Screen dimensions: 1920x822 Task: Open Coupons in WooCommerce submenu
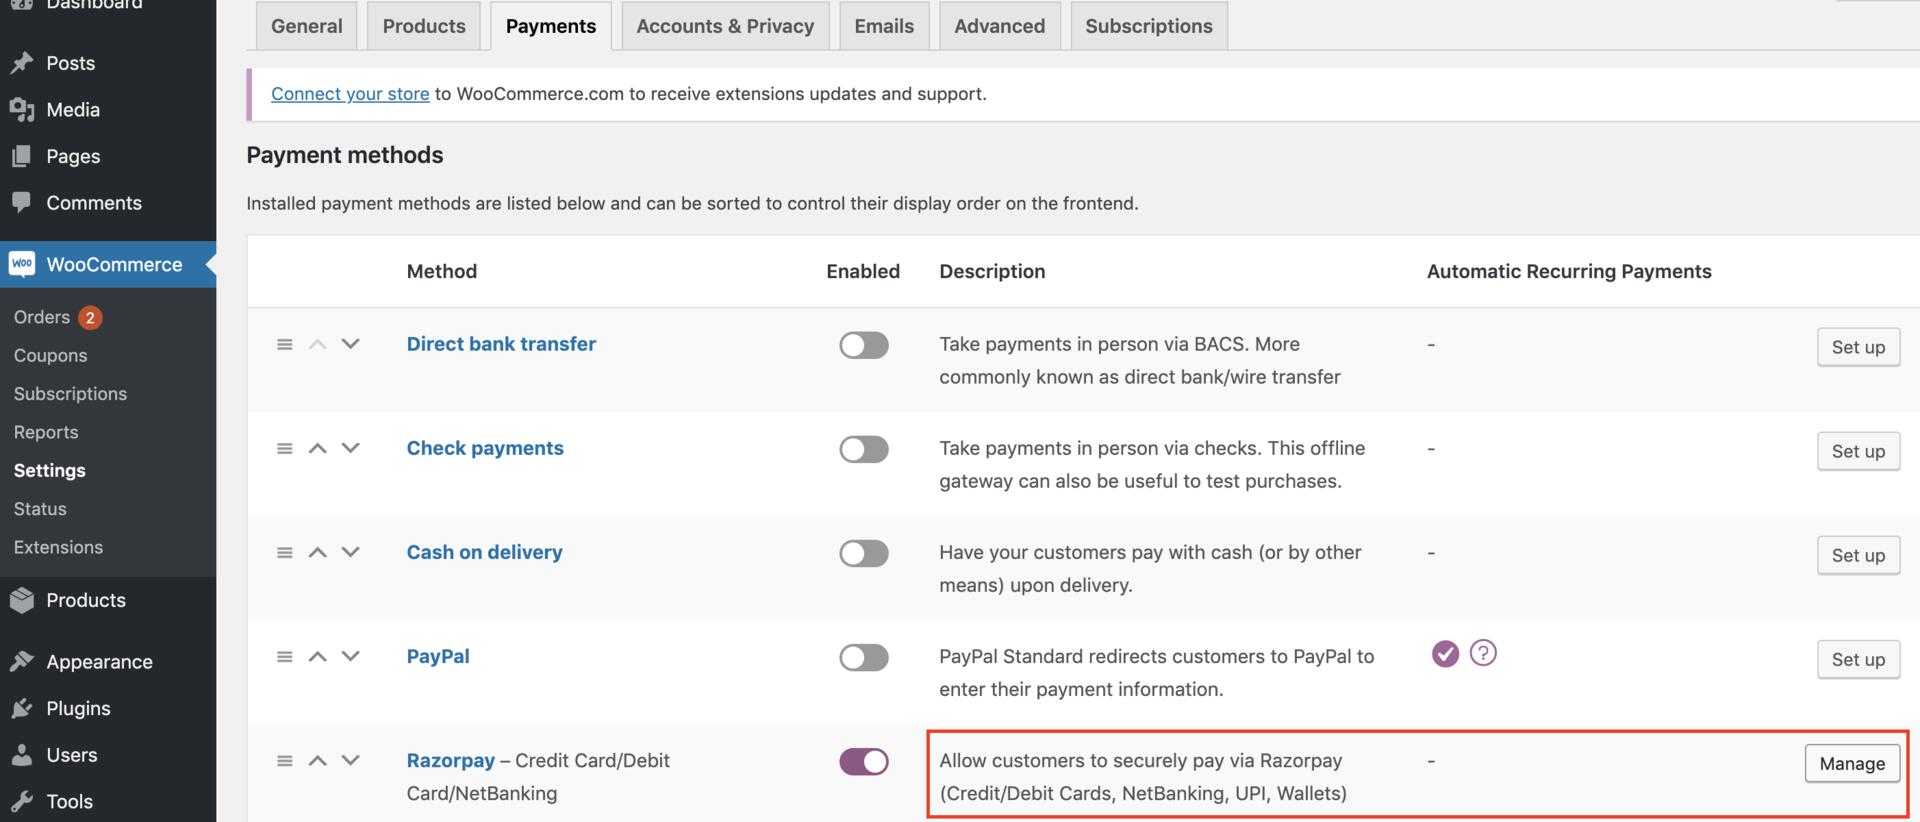(x=50, y=355)
